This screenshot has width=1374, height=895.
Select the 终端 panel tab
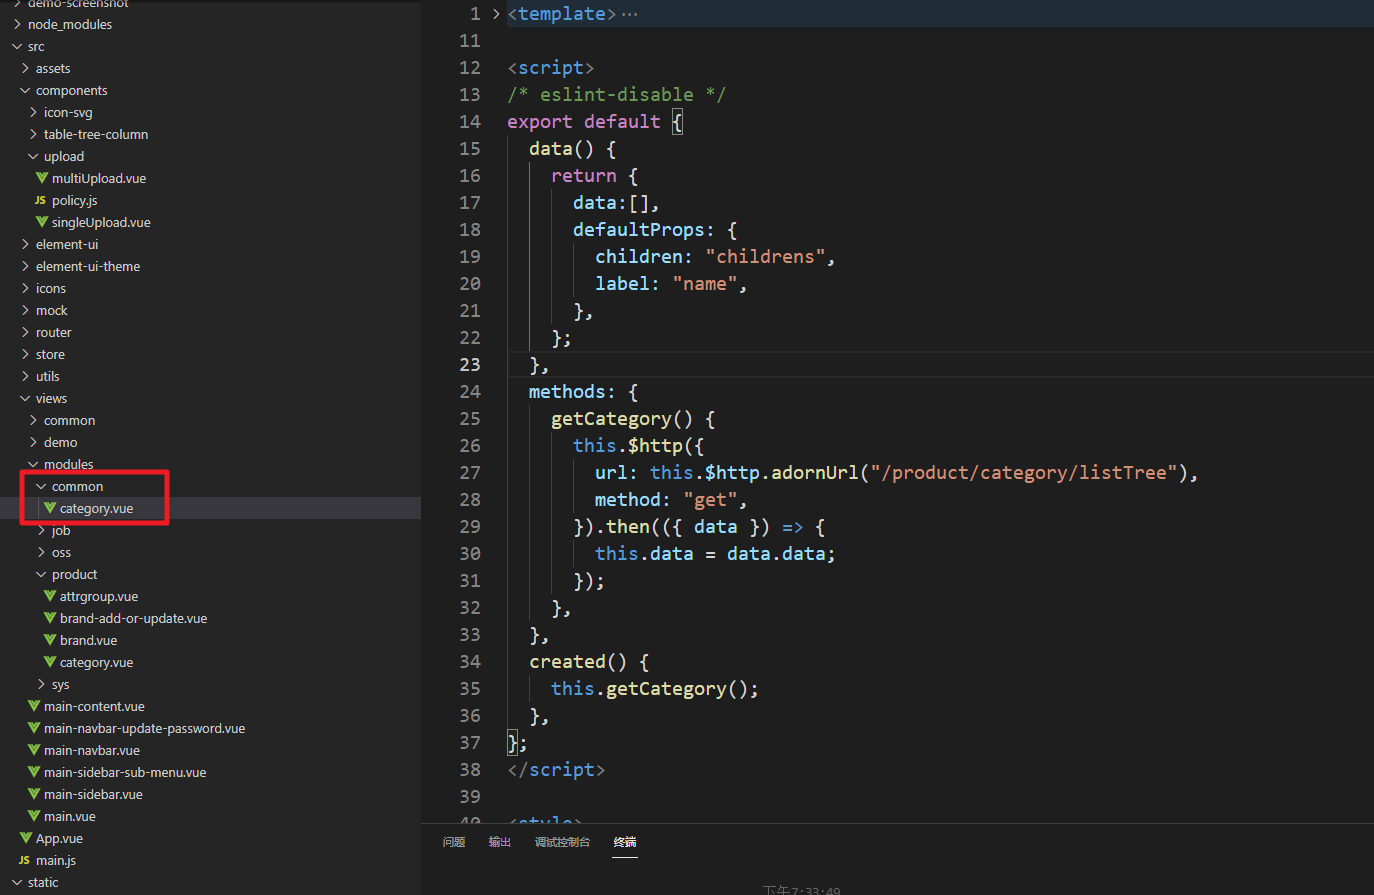[625, 842]
